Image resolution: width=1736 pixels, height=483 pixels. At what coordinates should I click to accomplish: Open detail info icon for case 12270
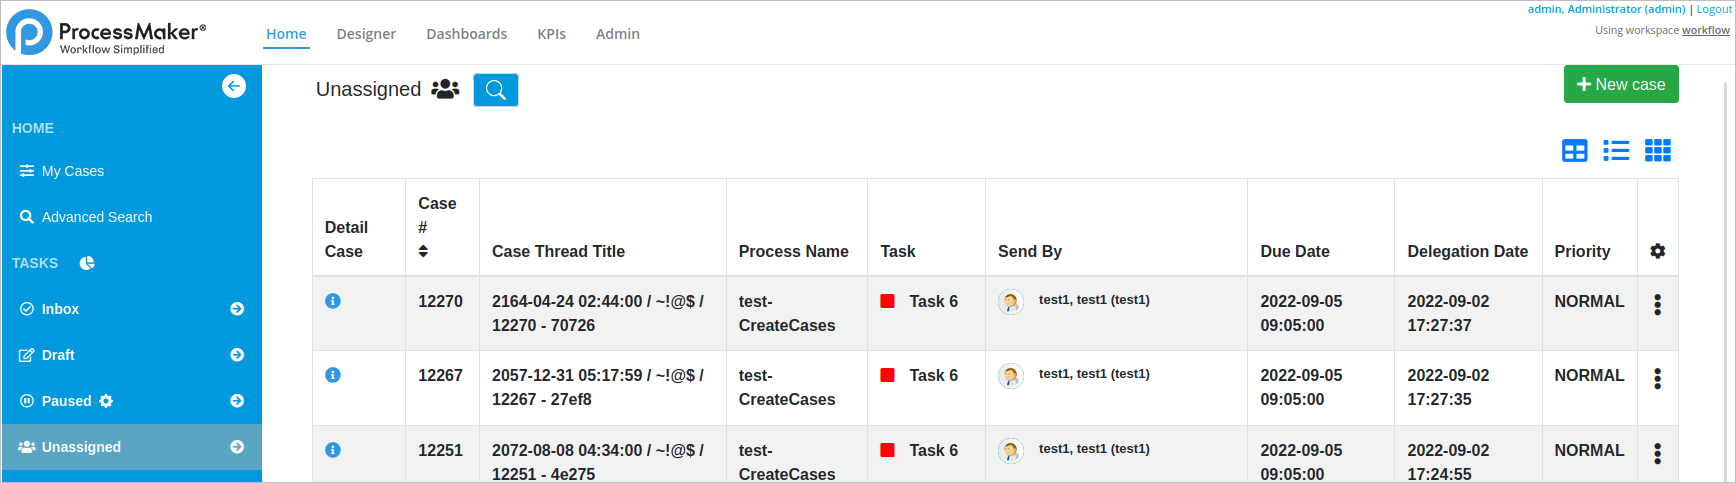pos(333,301)
